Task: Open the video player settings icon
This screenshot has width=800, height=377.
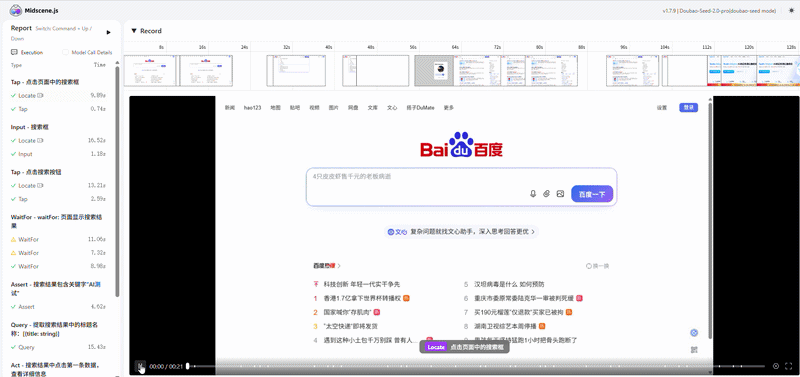Action: click(x=776, y=366)
